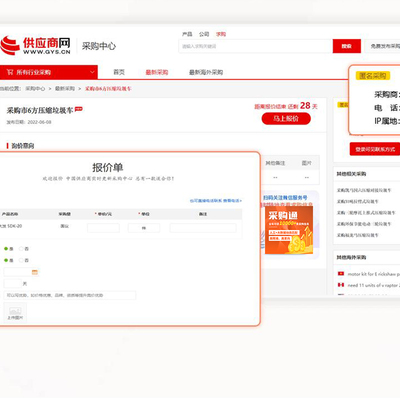The image size is (400, 400).
Task: Click the 采购通 orange promotional banner
Action: pos(289,230)
